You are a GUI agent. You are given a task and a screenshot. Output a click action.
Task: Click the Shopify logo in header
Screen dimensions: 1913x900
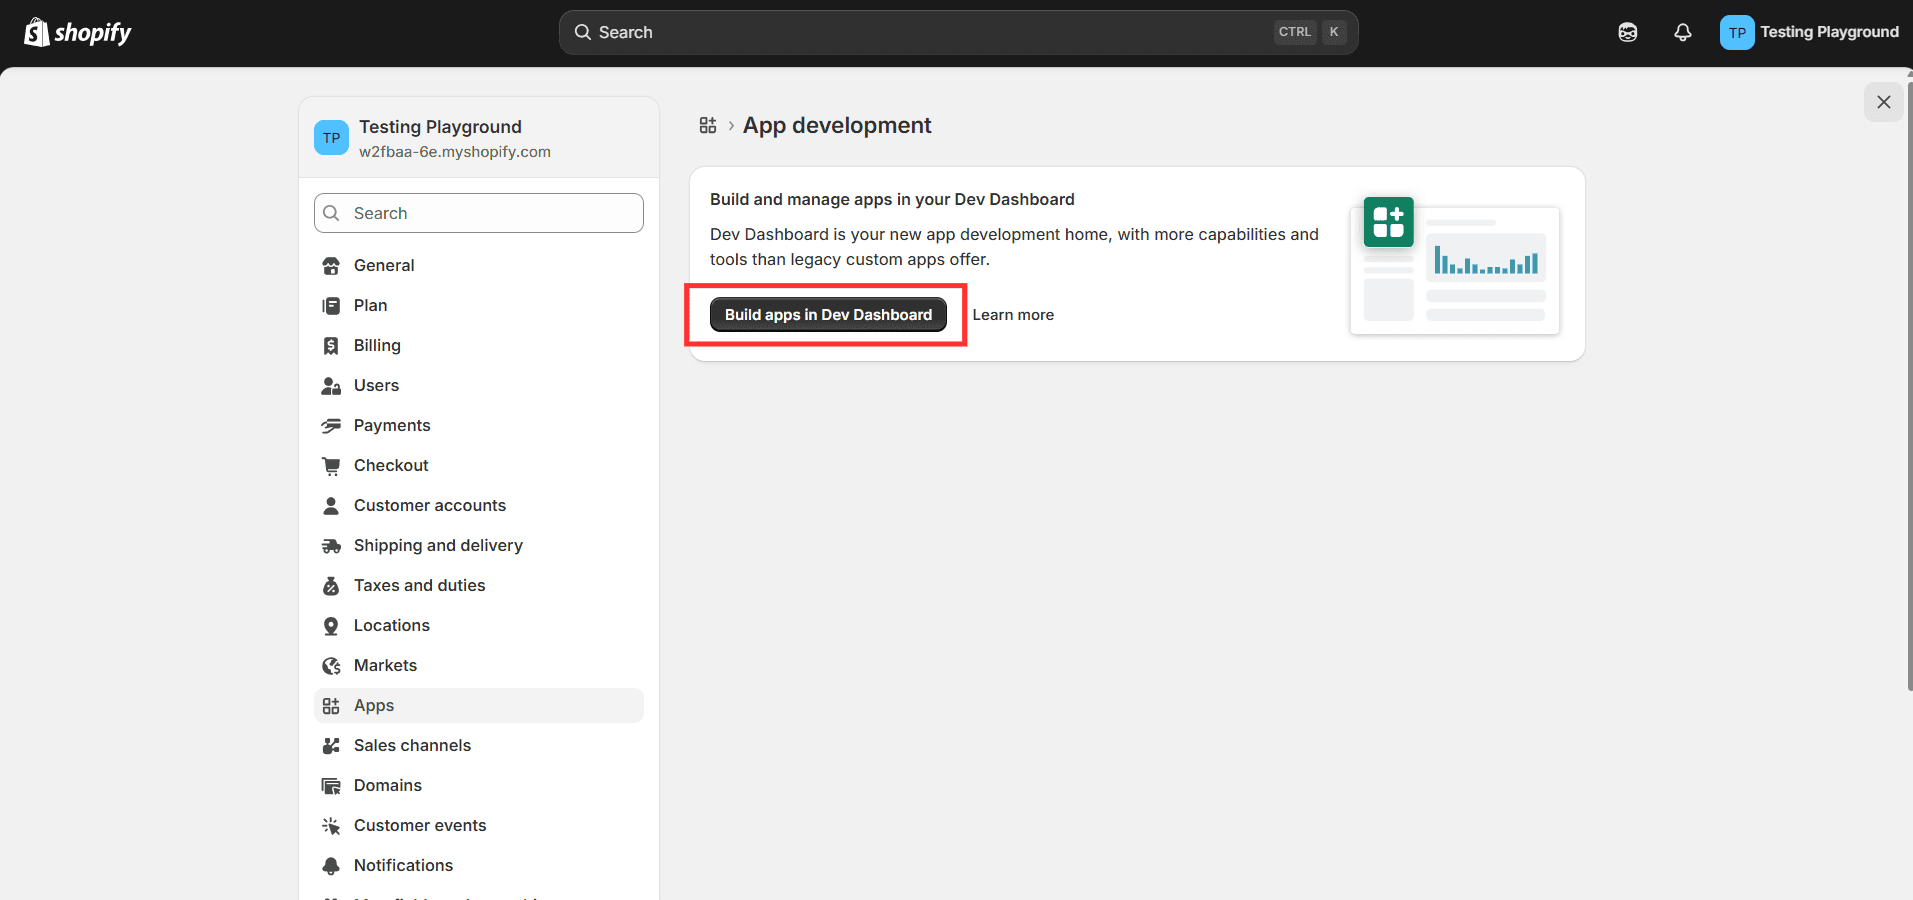(x=78, y=33)
